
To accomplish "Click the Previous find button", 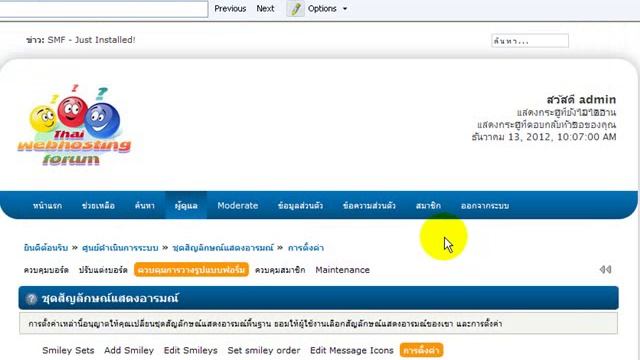I will (230, 9).
